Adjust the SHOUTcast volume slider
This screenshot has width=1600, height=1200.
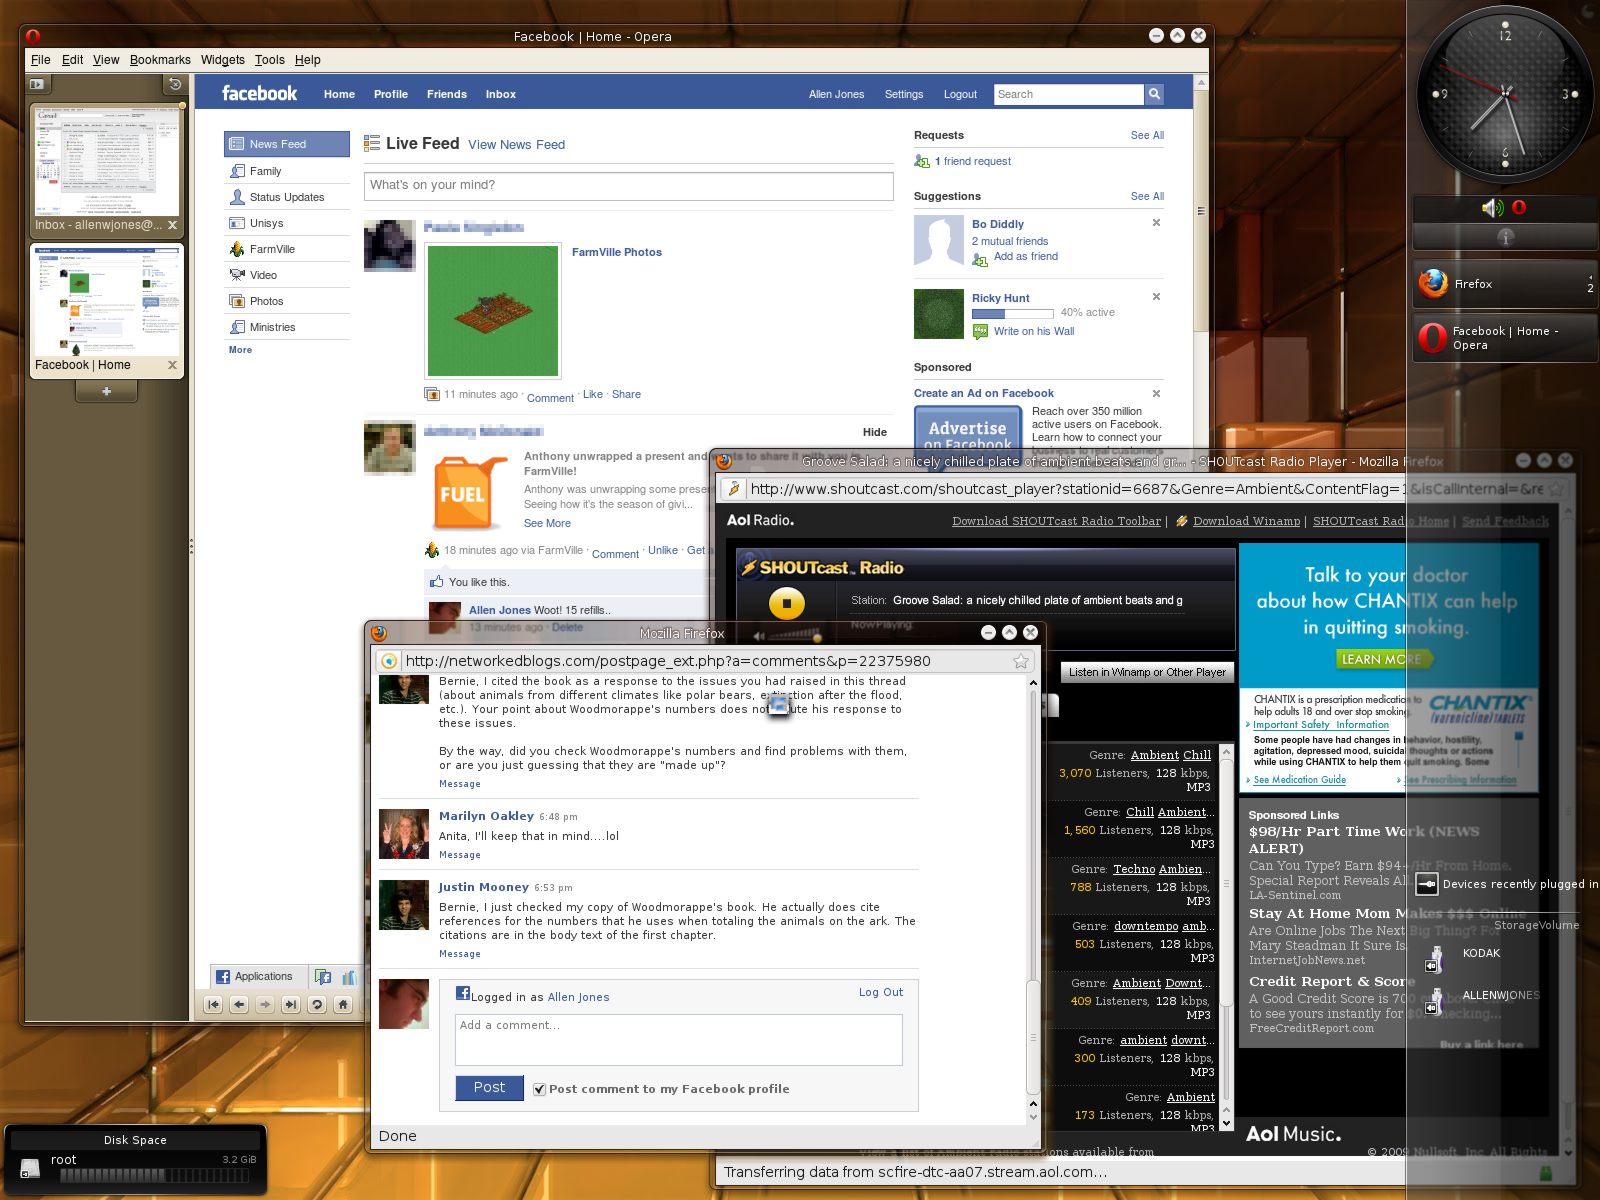[x=793, y=636]
